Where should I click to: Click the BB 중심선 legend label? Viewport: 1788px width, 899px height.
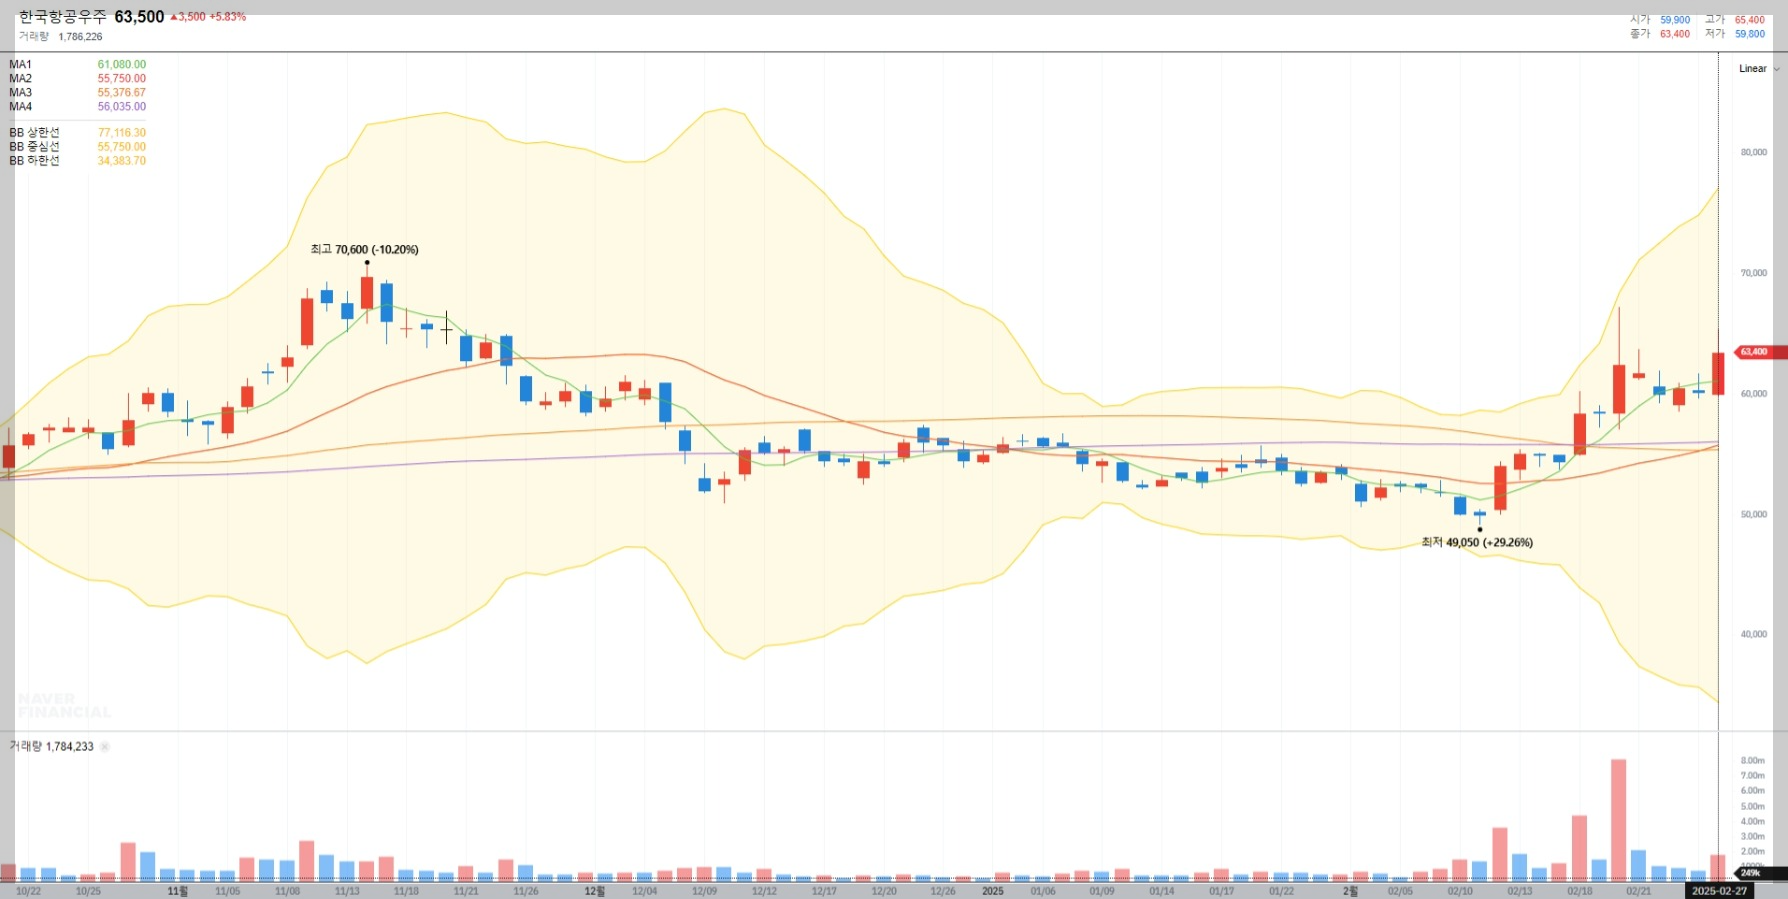coord(34,147)
